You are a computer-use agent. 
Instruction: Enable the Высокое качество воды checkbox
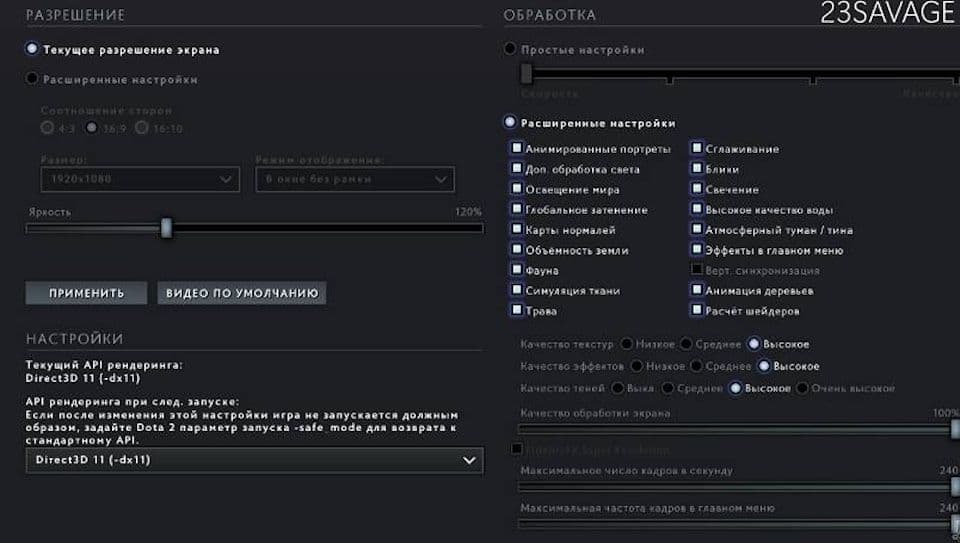tap(697, 209)
